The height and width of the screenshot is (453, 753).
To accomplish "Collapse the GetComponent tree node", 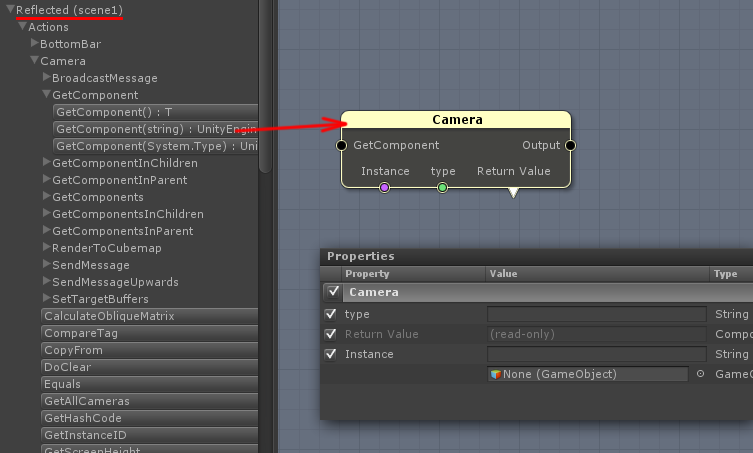I will coord(46,94).
